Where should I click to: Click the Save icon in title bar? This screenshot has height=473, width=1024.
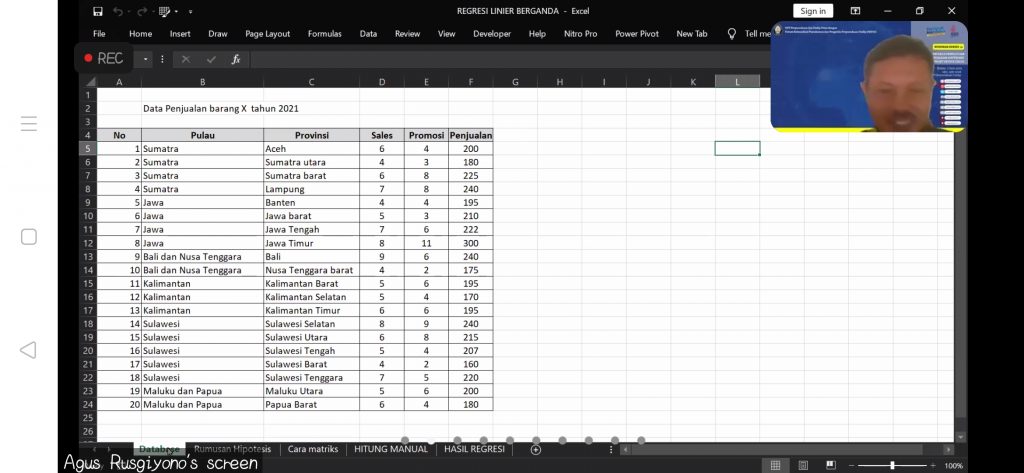[98, 11]
